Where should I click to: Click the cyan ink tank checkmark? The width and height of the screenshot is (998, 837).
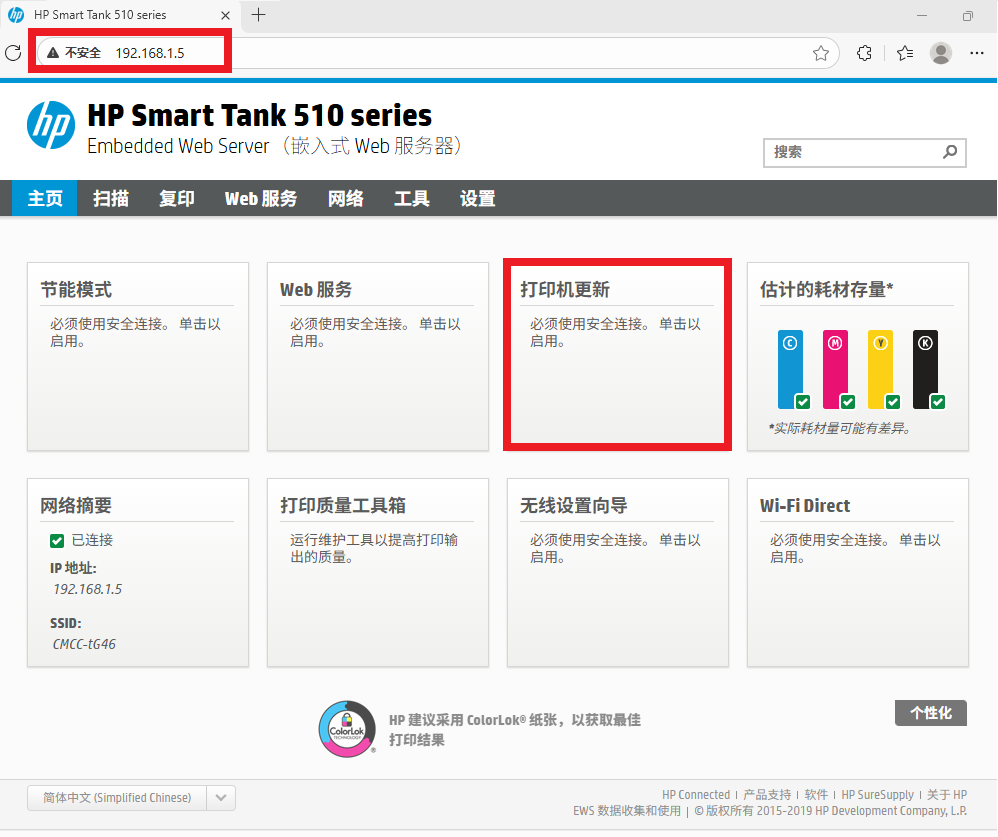click(x=802, y=402)
